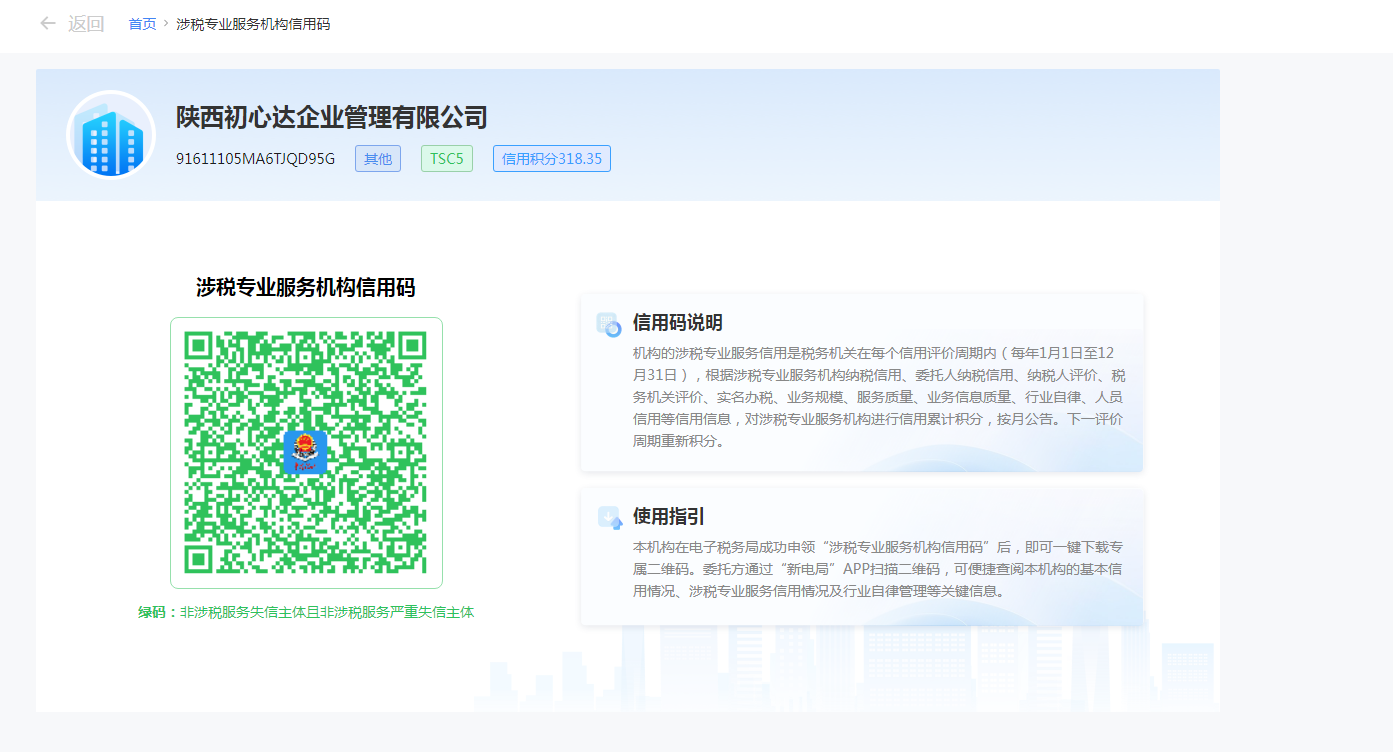Image resolution: width=1393 pixels, height=752 pixels.
Task: Click the TSC5 level tag
Action: coord(447,159)
